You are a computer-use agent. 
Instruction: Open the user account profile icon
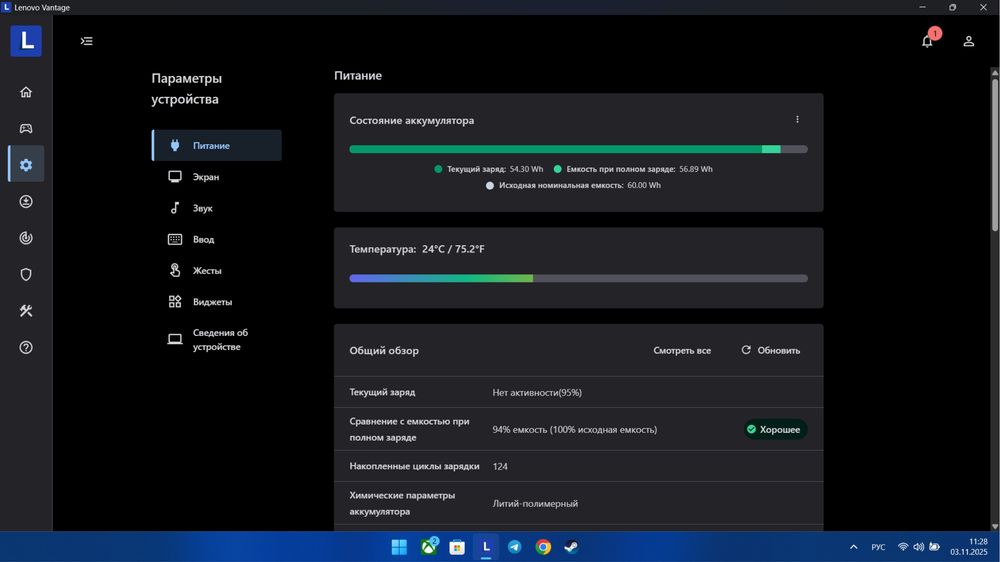tap(968, 41)
